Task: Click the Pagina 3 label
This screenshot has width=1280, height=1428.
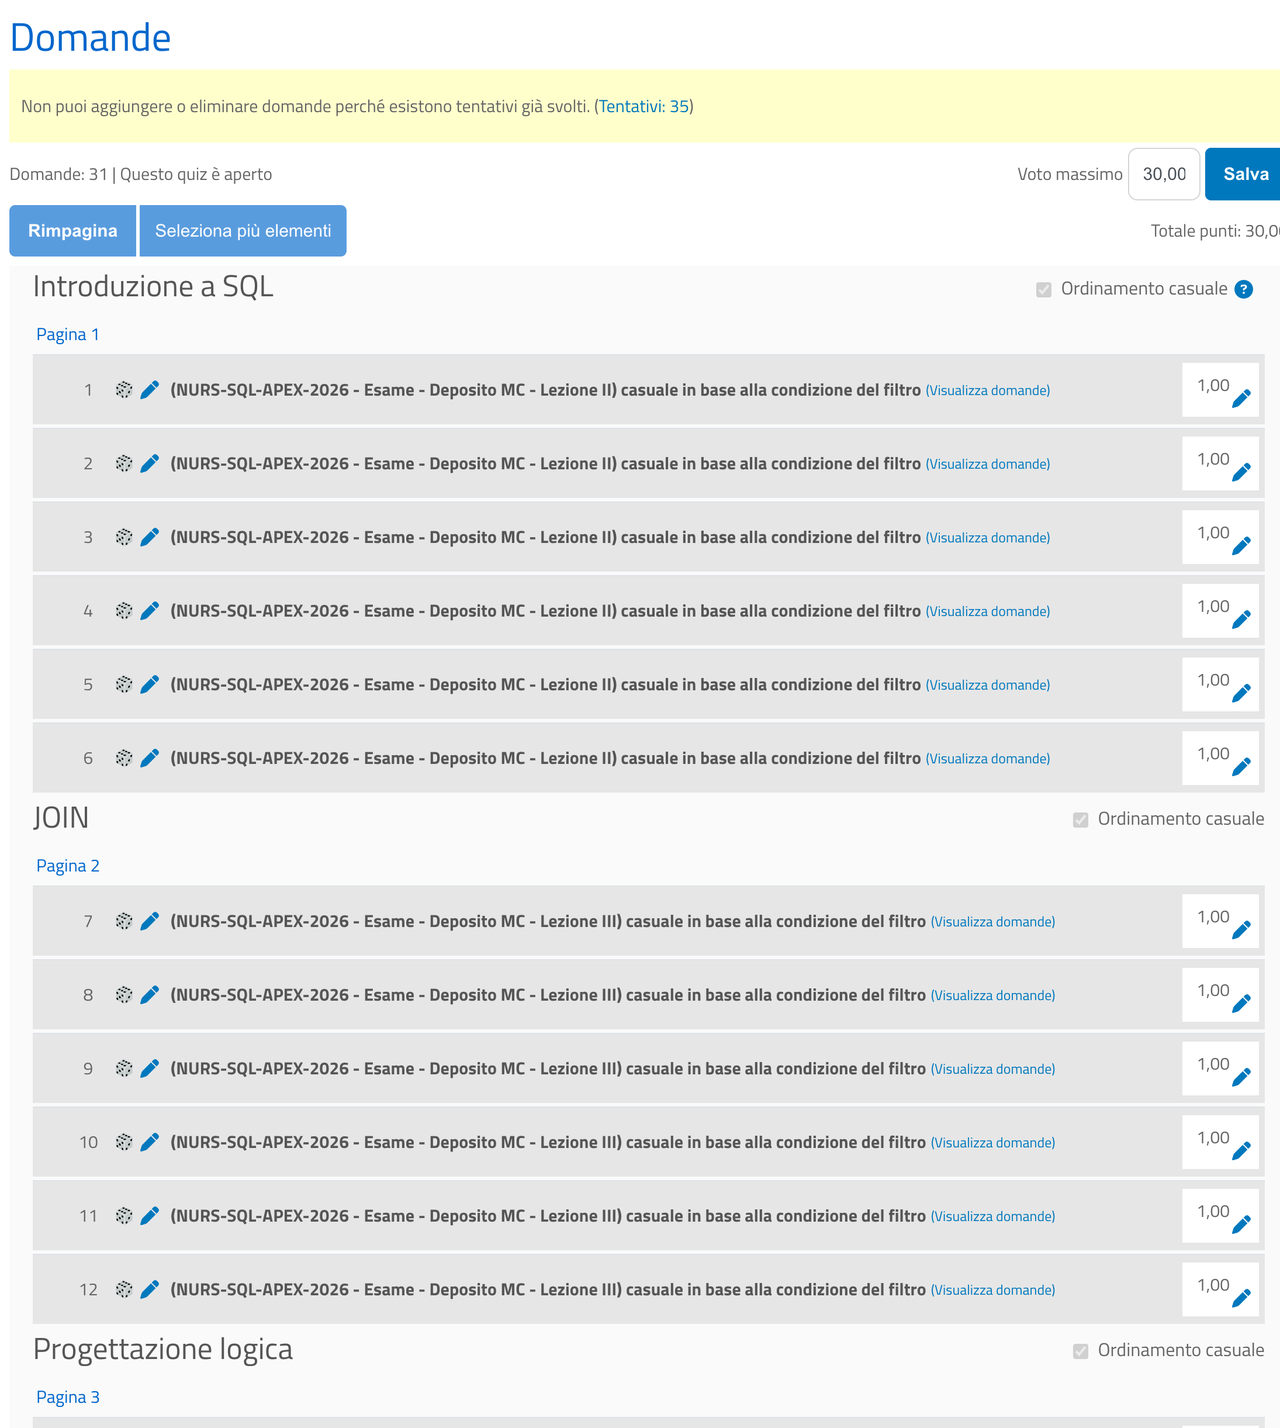Action: [68, 1397]
